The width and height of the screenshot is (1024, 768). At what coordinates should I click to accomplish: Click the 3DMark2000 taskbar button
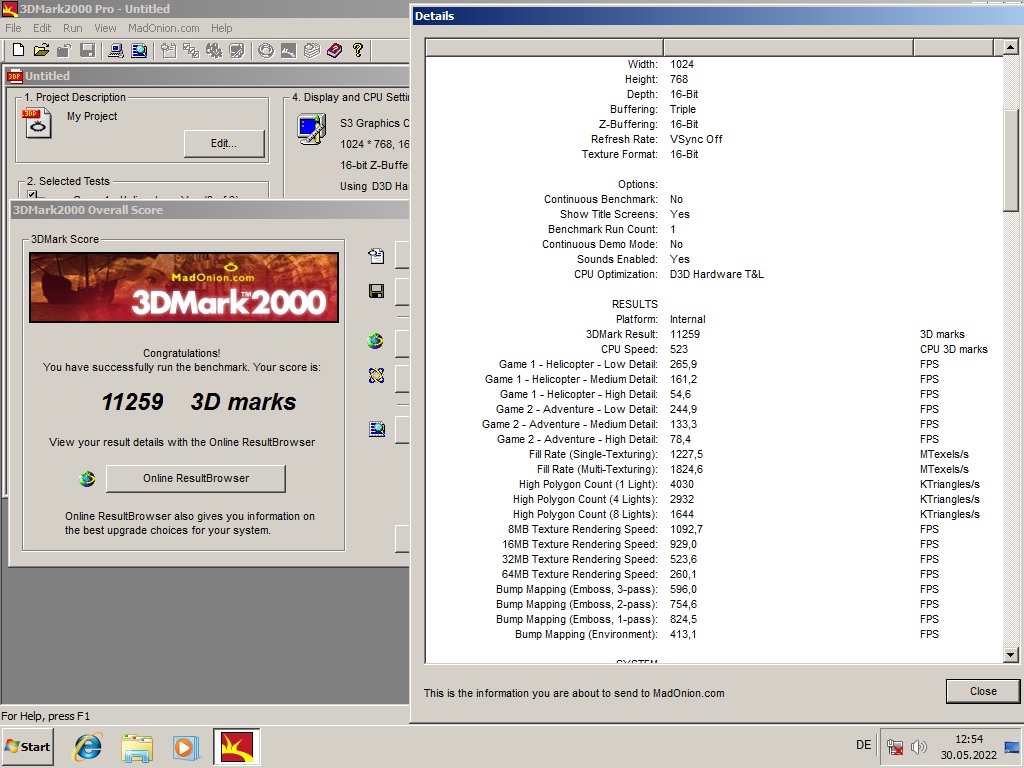tap(236, 746)
